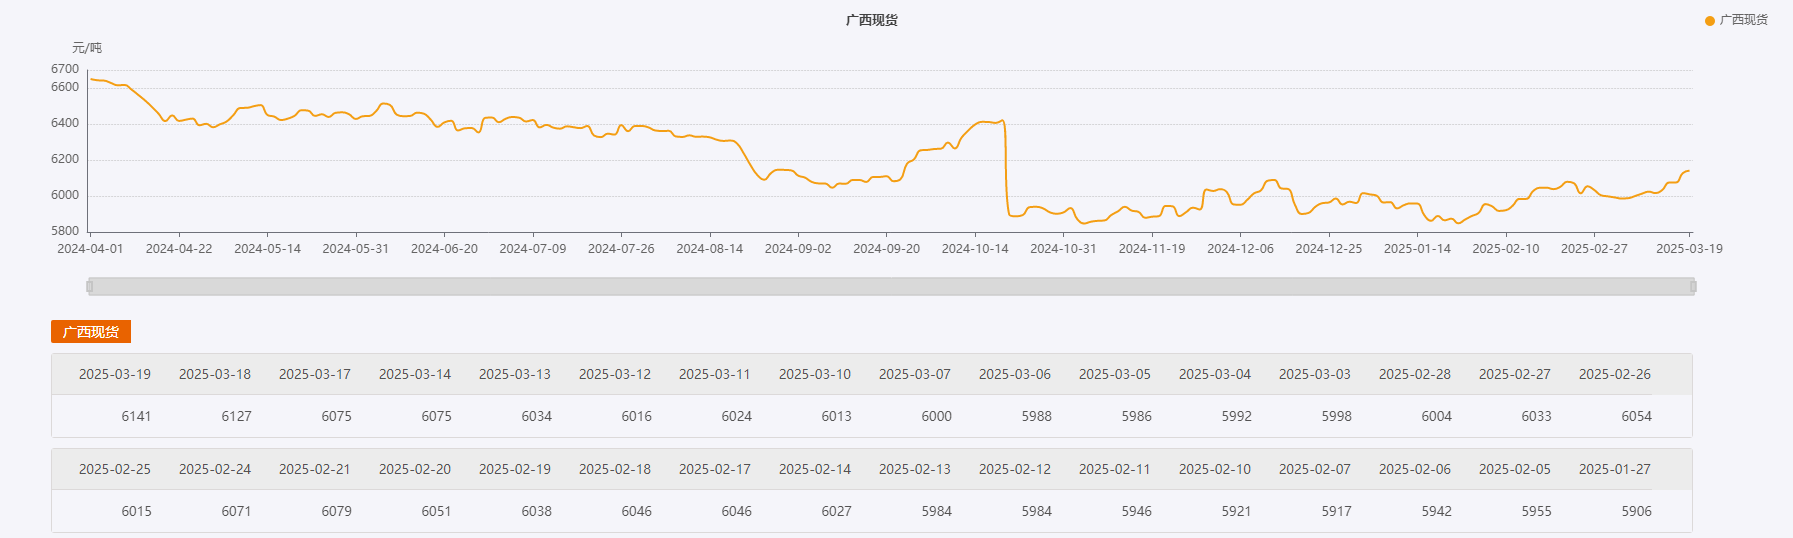
Task: Click the chart title 广西现货 at top center
Action: coord(871,20)
